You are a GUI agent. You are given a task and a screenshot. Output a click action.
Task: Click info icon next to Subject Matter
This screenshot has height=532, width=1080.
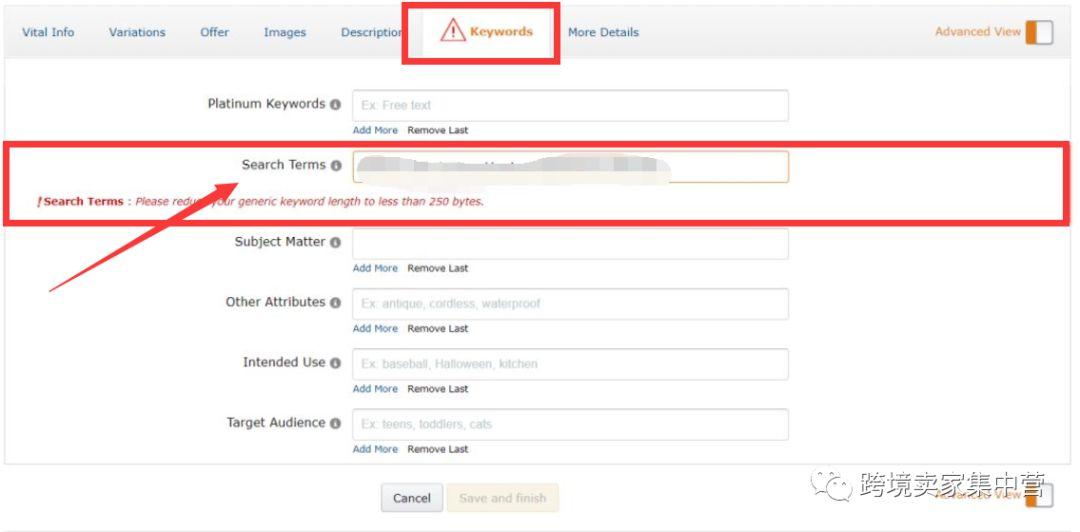pos(335,243)
